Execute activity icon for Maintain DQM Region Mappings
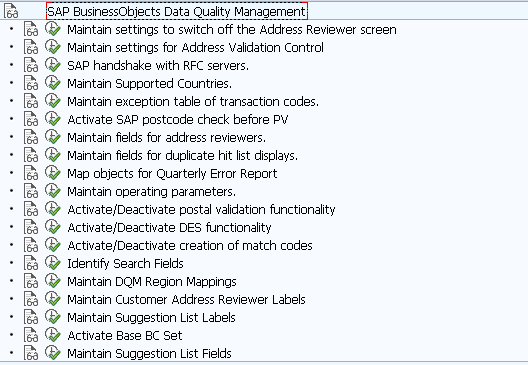Image resolution: width=528 pixels, height=365 pixels. coord(53,281)
